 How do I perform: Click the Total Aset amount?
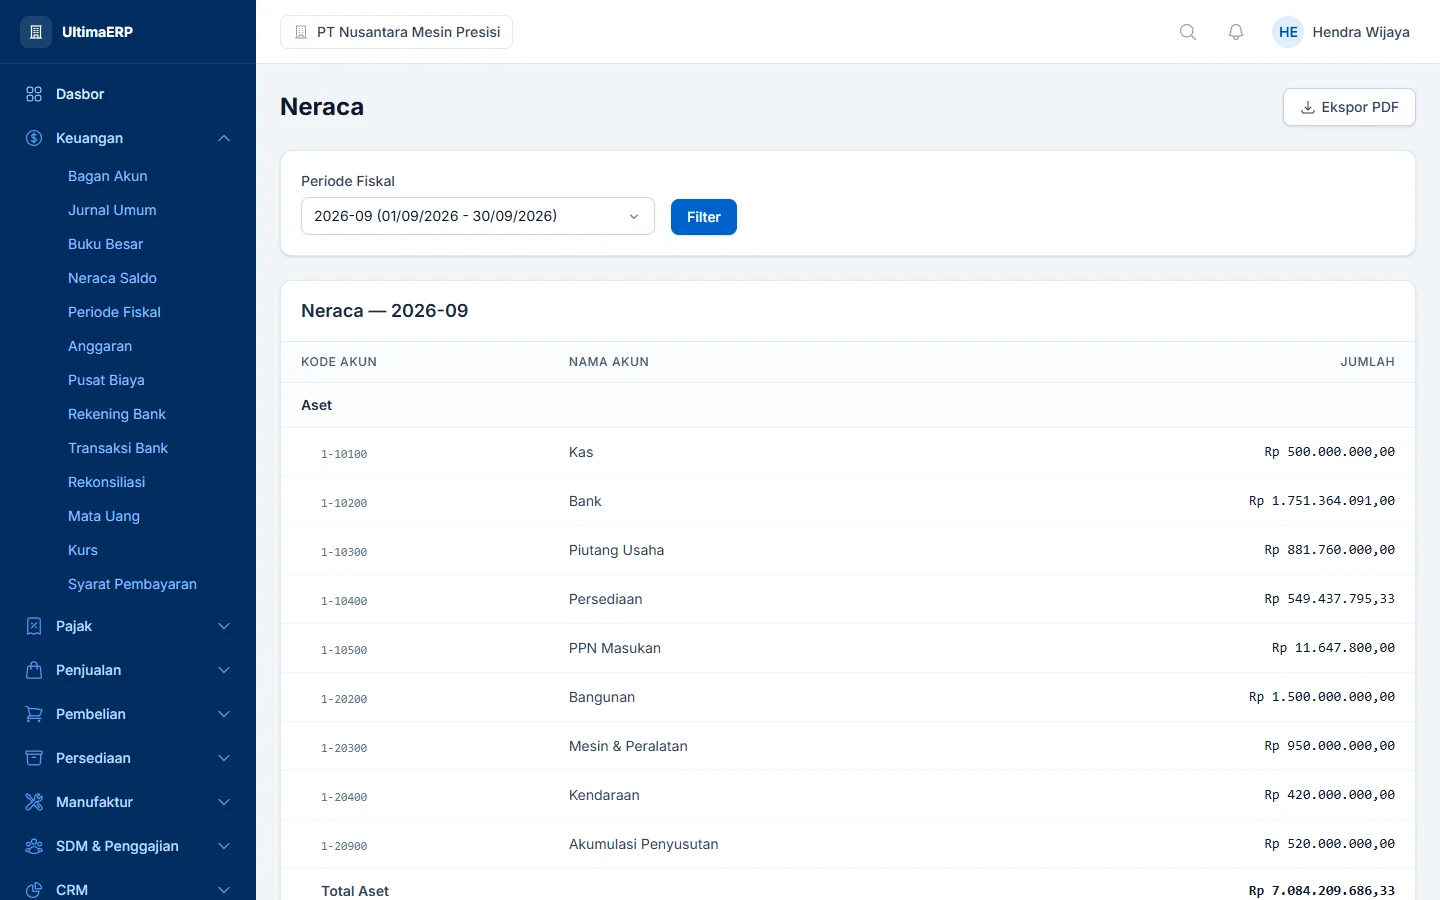1321,891
